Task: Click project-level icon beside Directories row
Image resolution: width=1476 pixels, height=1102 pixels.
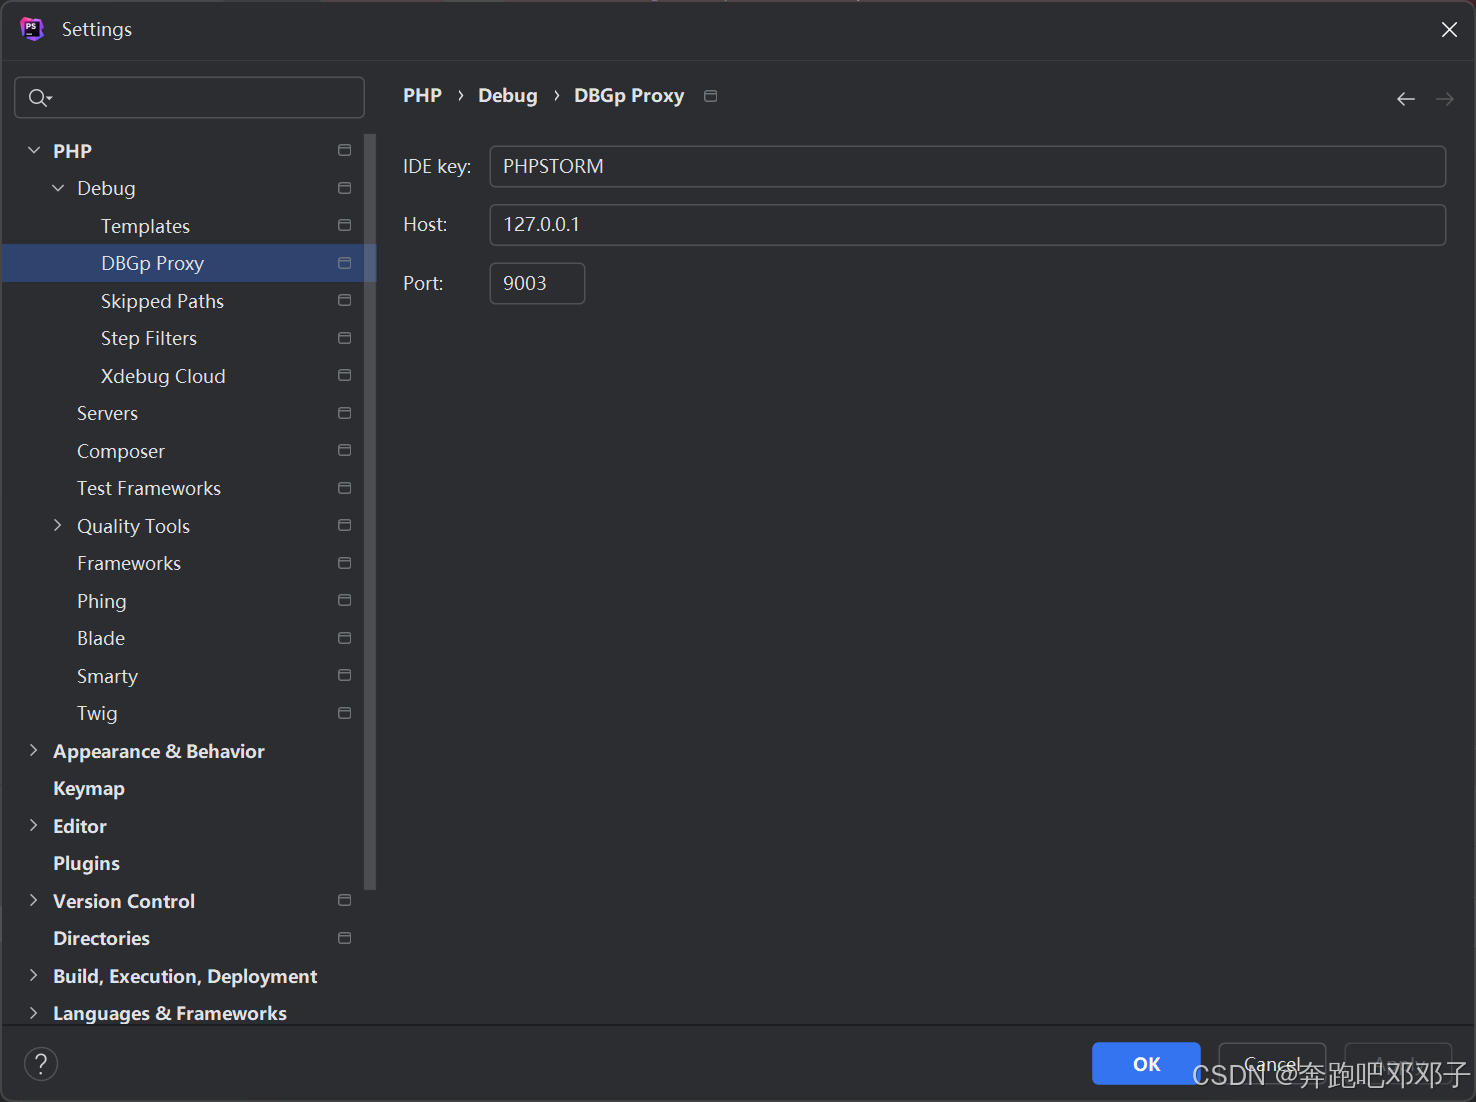Action: (x=345, y=938)
